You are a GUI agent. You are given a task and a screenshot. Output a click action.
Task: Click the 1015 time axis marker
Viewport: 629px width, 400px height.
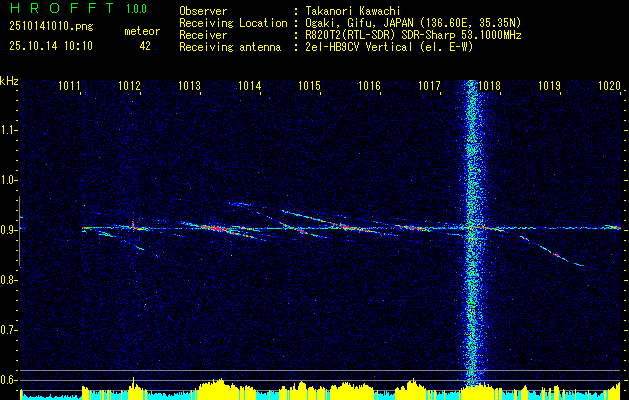[310, 85]
